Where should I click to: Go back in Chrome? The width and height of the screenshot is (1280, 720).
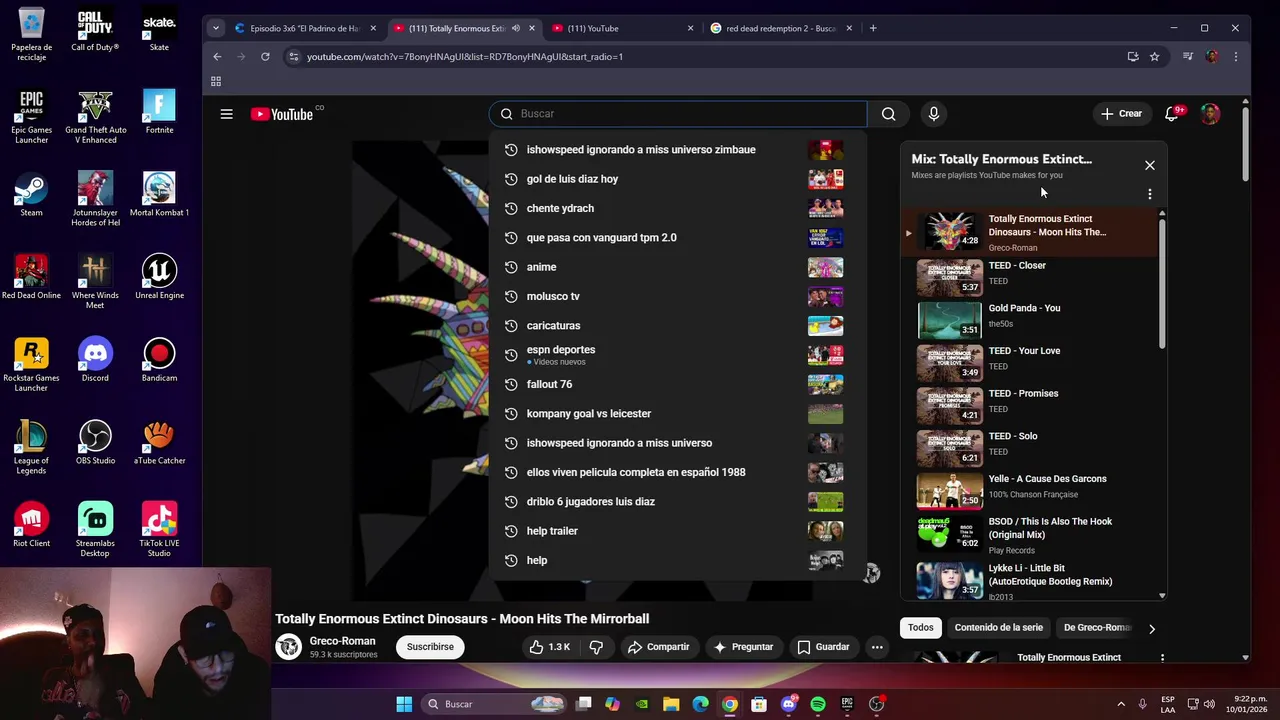click(217, 57)
